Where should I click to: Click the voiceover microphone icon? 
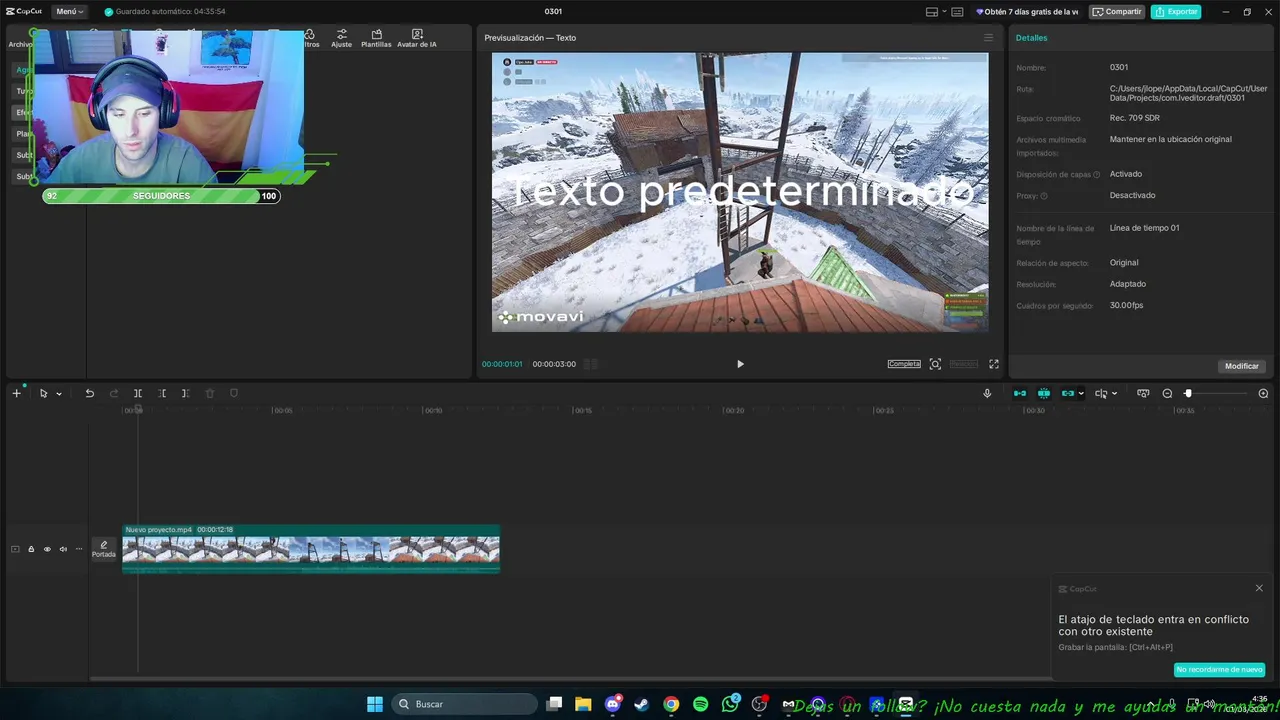coord(987,393)
